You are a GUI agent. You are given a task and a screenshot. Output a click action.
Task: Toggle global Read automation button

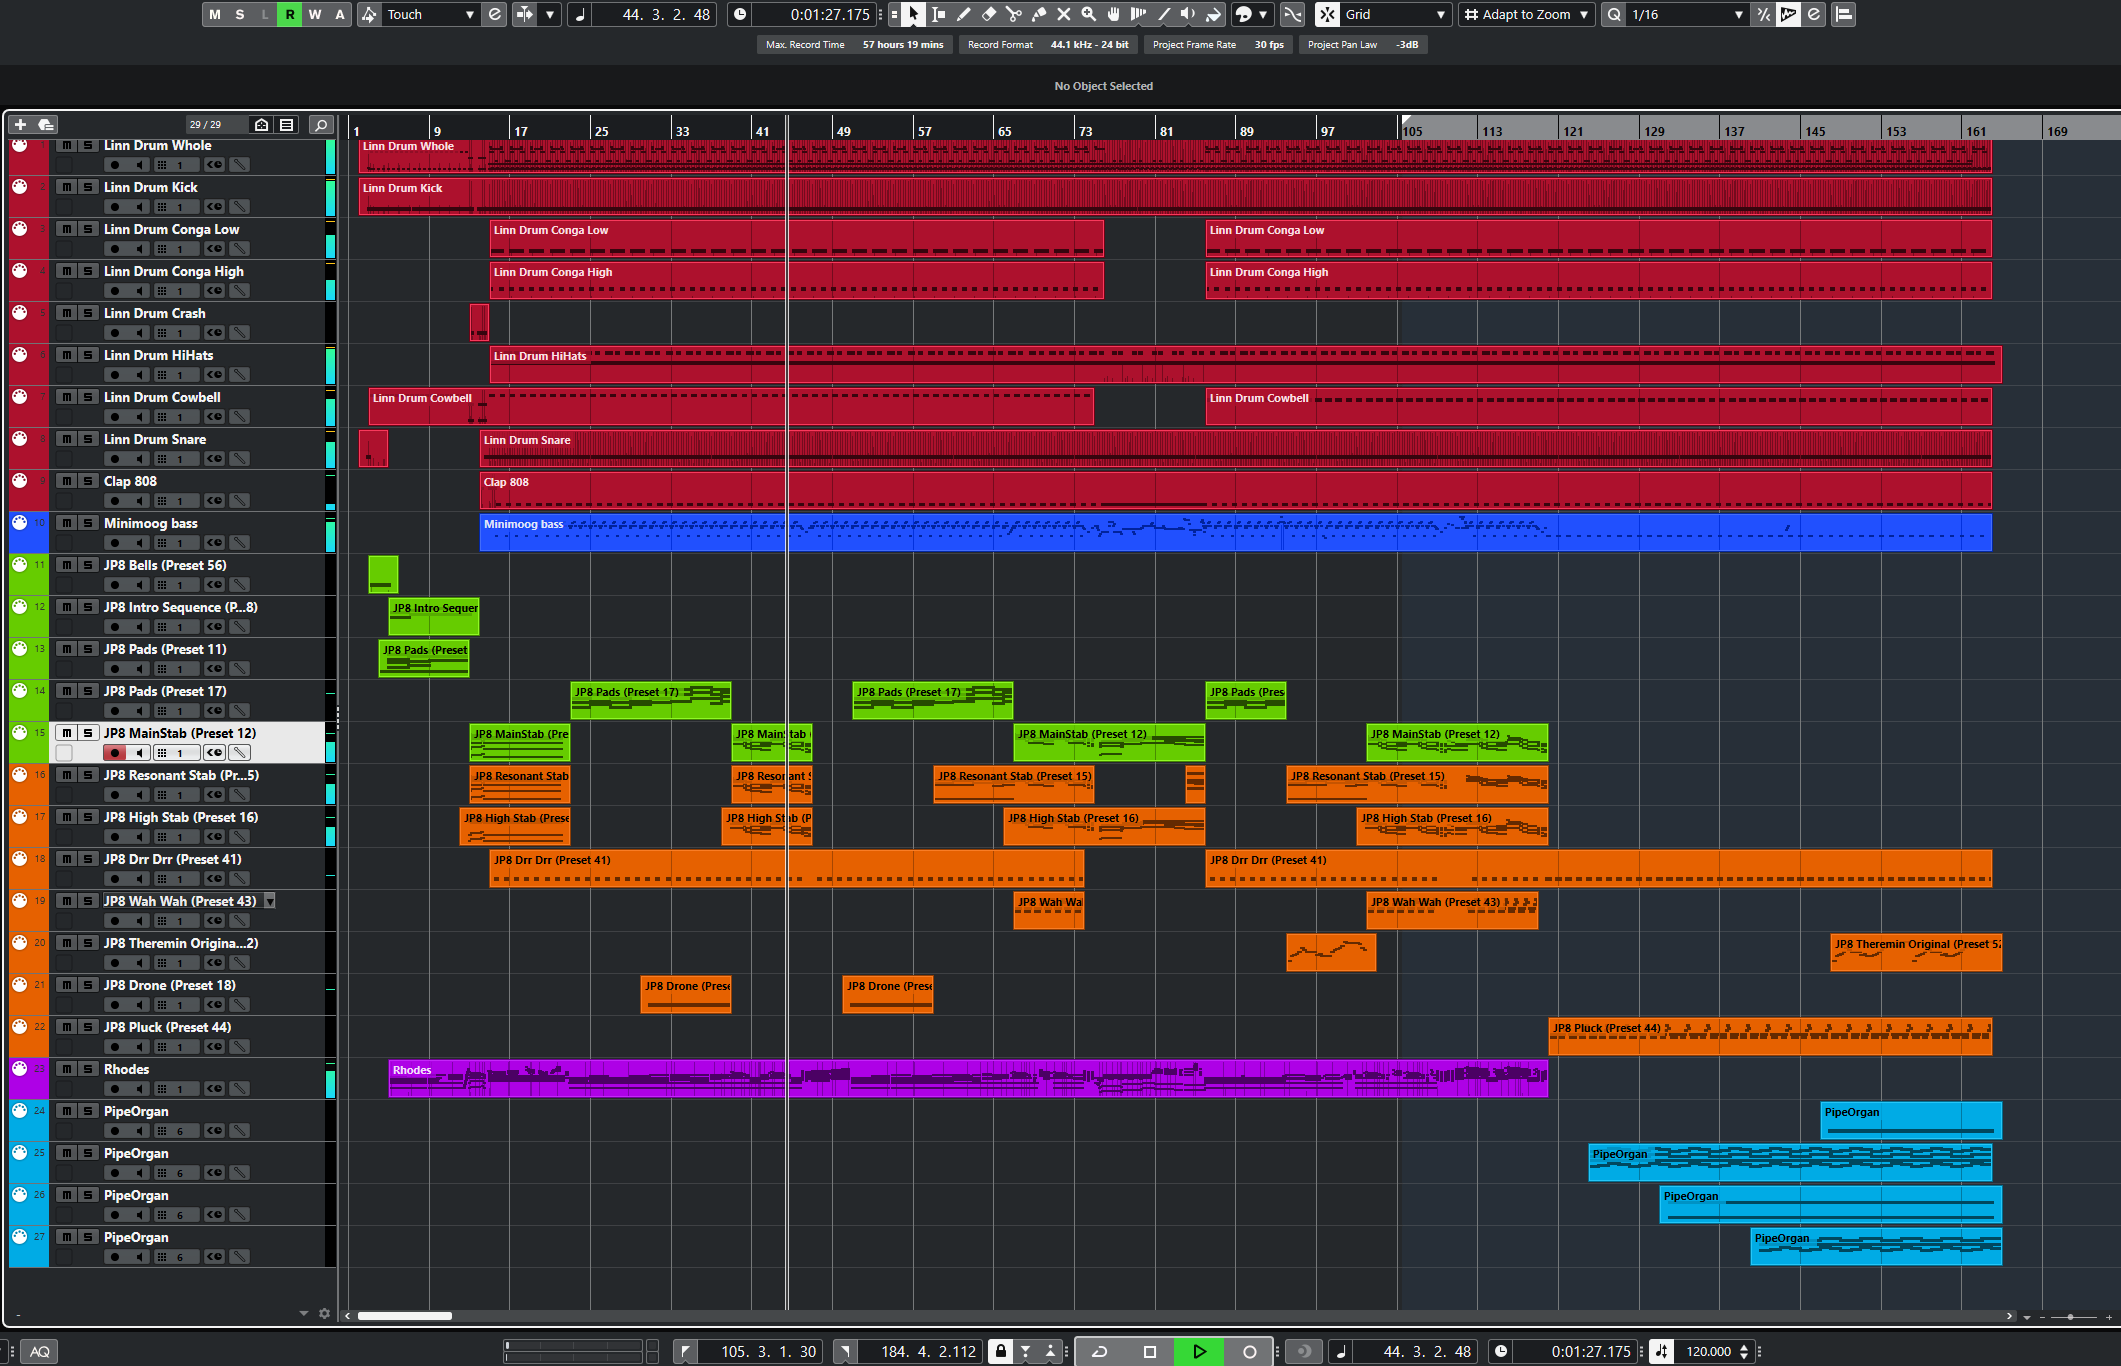click(x=289, y=14)
